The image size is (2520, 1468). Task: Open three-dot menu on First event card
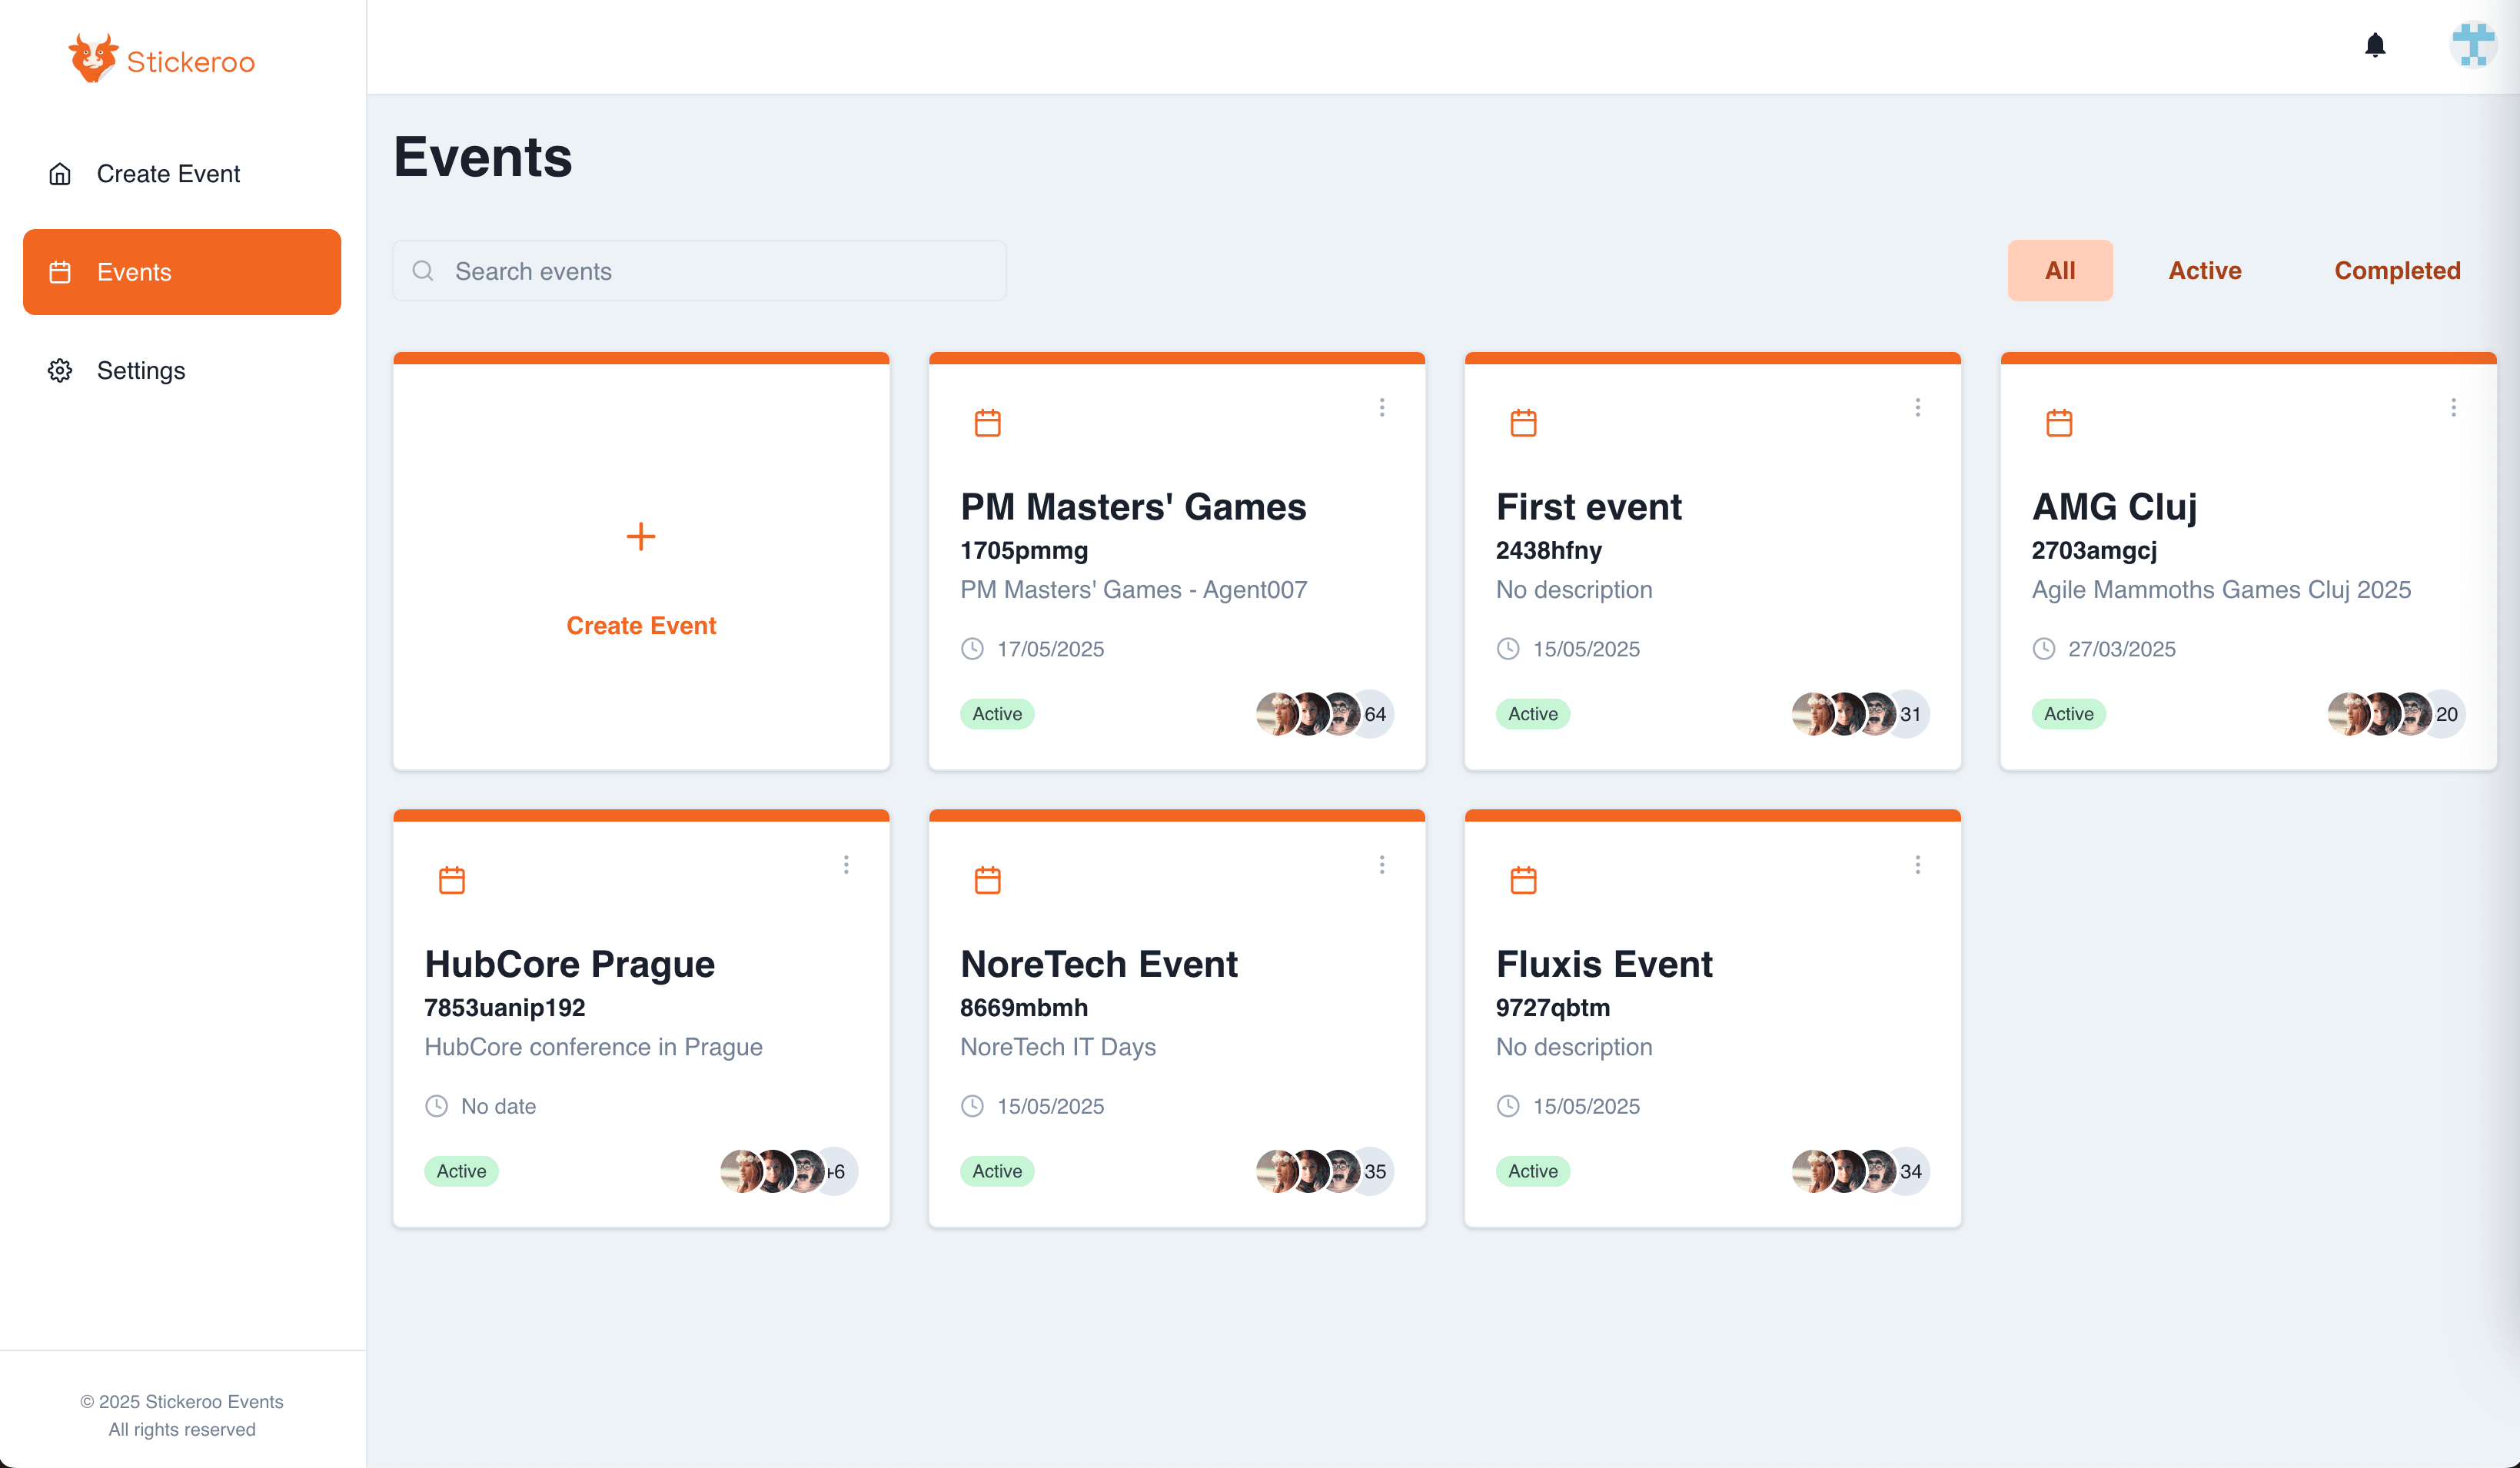pos(1917,407)
